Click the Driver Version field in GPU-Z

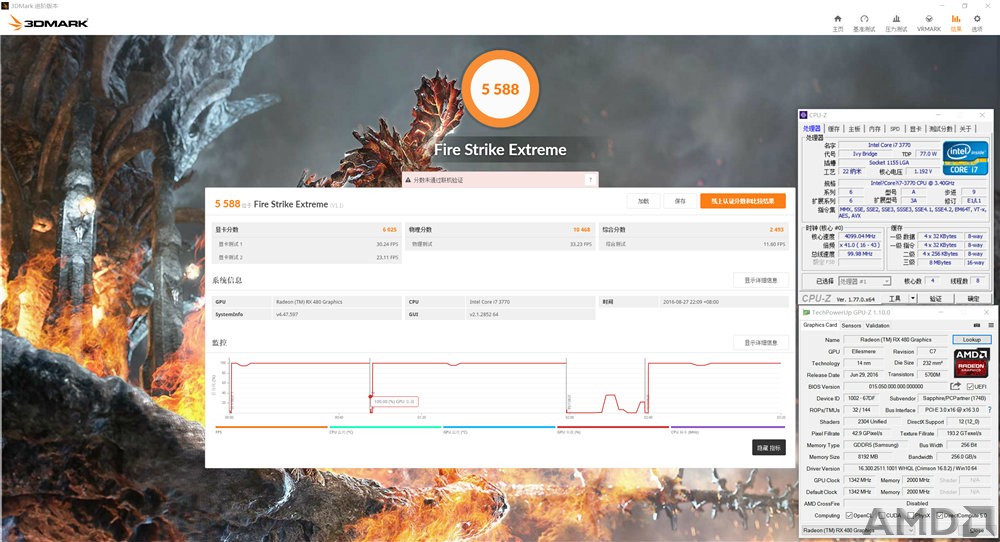tap(917, 469)
